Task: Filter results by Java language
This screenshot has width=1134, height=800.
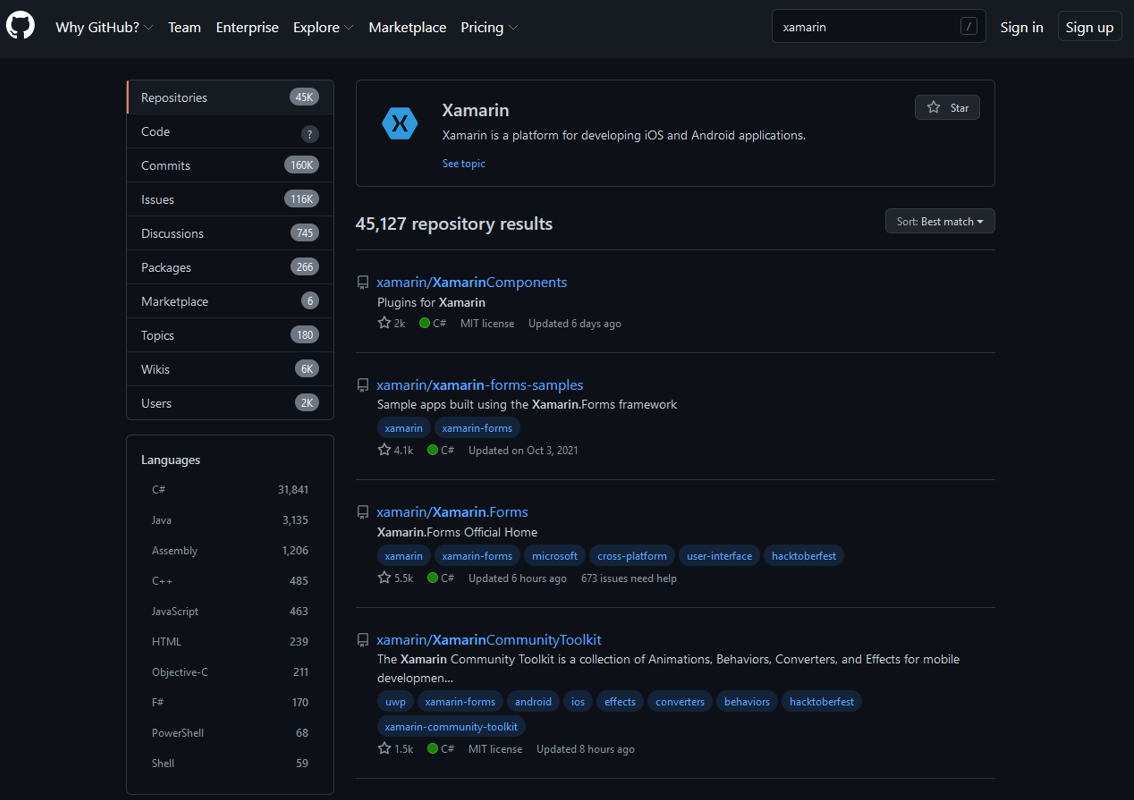Action: [x=230, y=520]
